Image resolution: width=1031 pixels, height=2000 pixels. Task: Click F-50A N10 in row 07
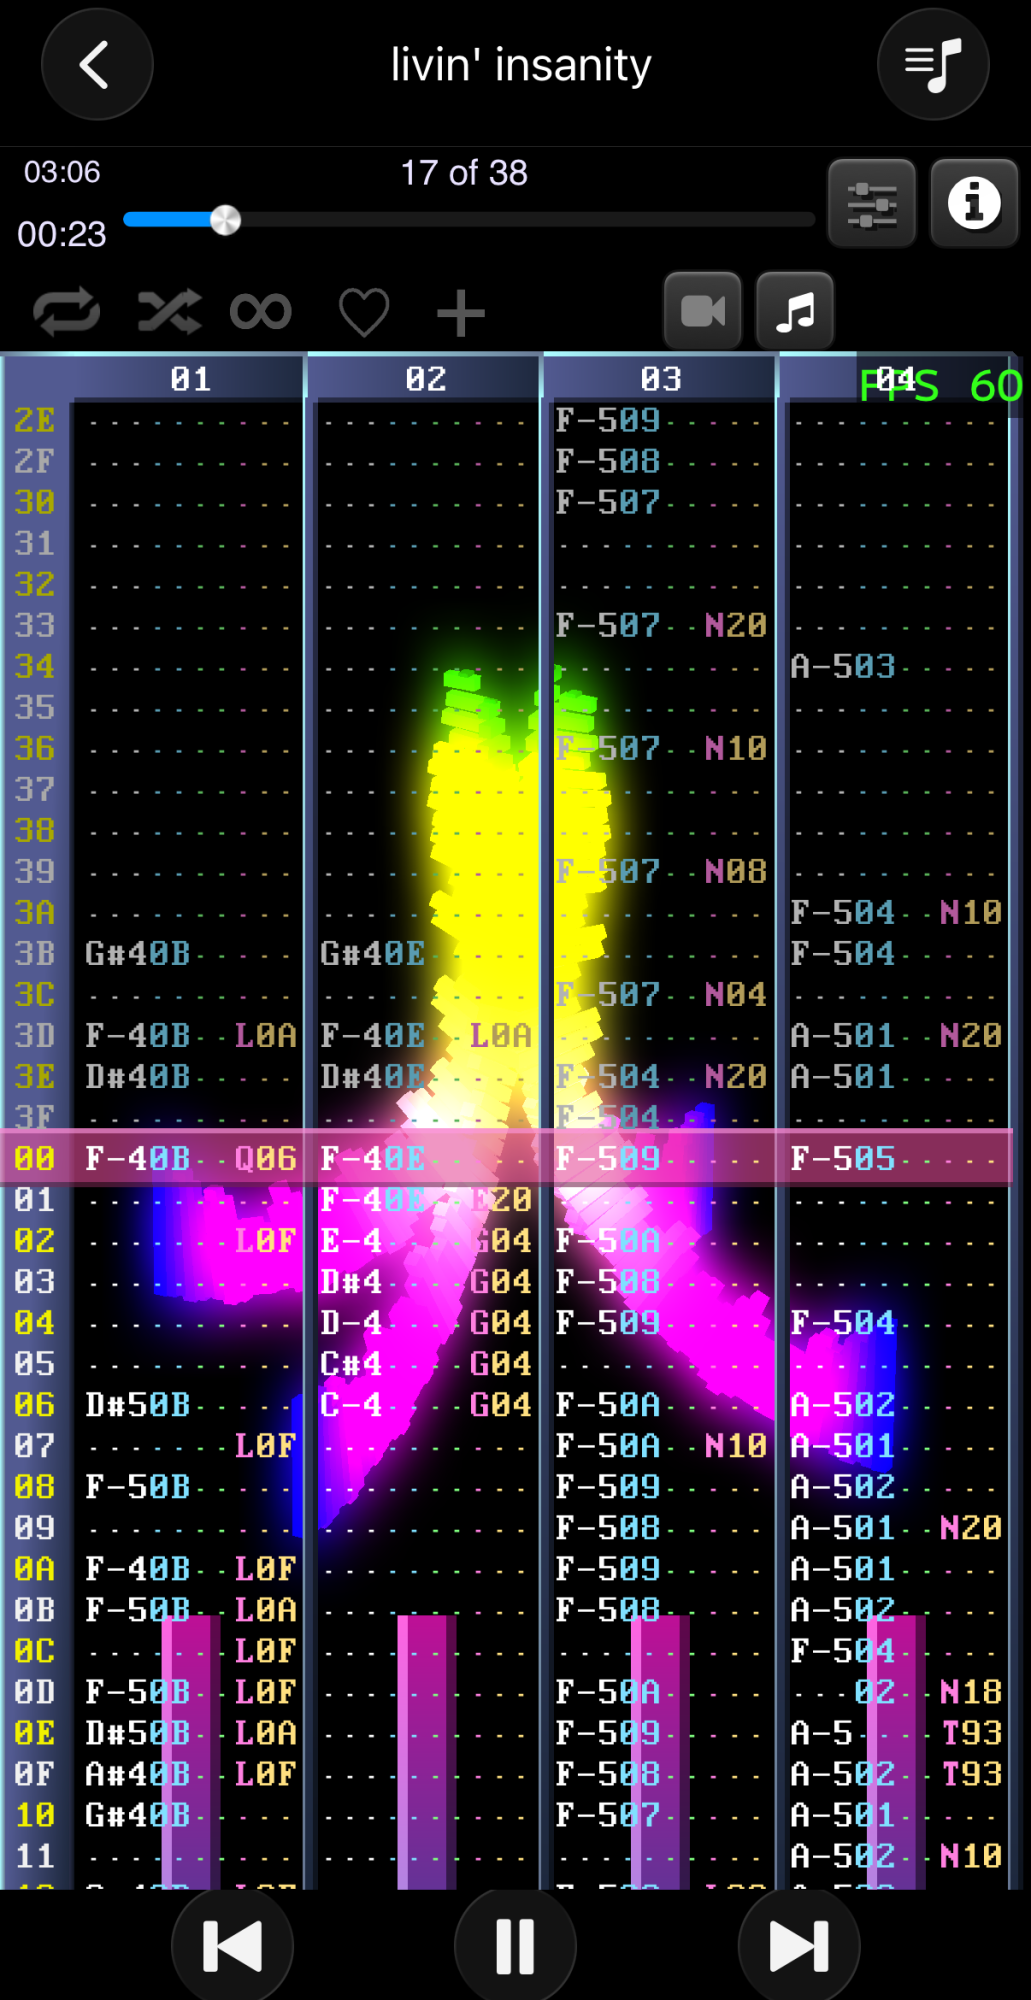point(660,1445)
